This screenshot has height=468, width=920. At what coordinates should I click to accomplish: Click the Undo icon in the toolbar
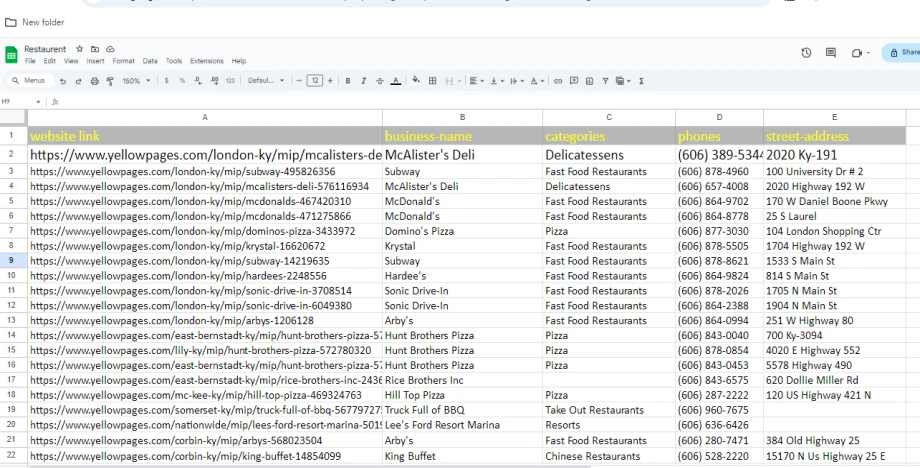pos(63,80)
